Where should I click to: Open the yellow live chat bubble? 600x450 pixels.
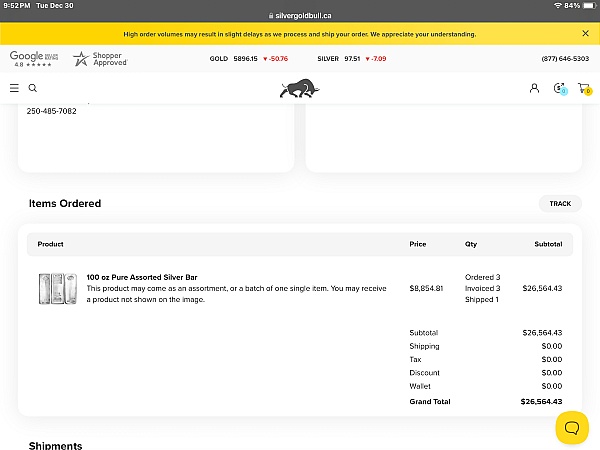(x=572, y=428)
